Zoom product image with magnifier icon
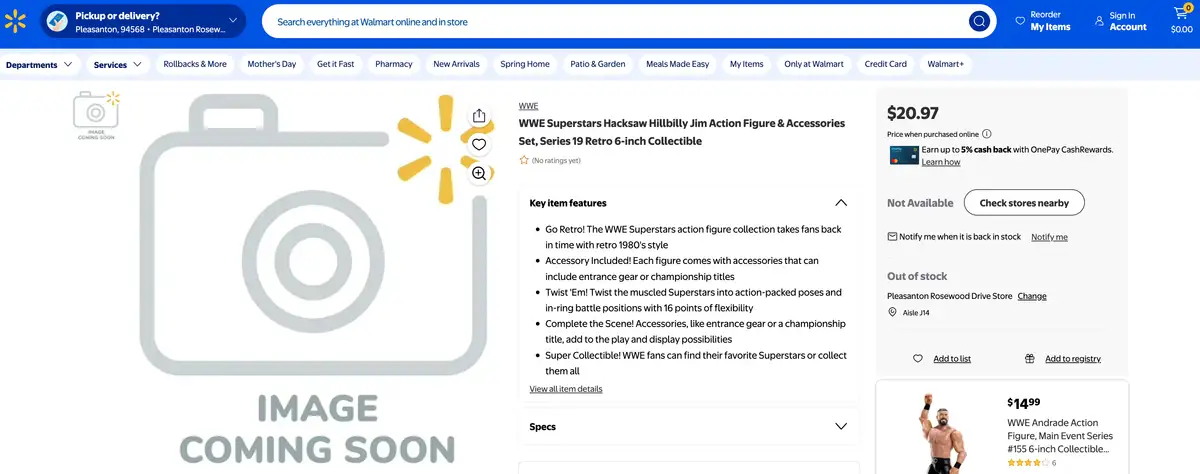 coord(479,174)
